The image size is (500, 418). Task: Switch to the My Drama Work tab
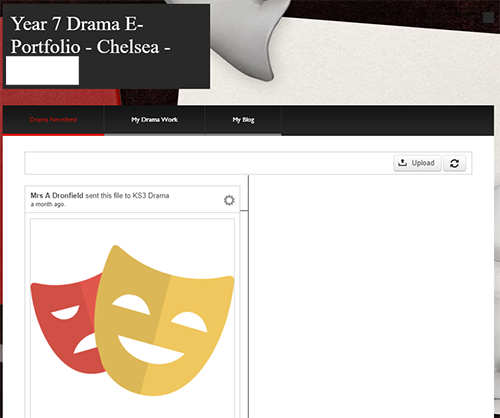(x=154, y=120)
